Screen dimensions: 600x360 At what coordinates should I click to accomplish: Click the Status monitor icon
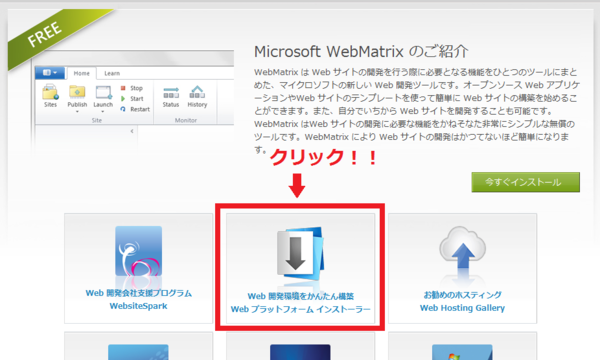point(171,93)
